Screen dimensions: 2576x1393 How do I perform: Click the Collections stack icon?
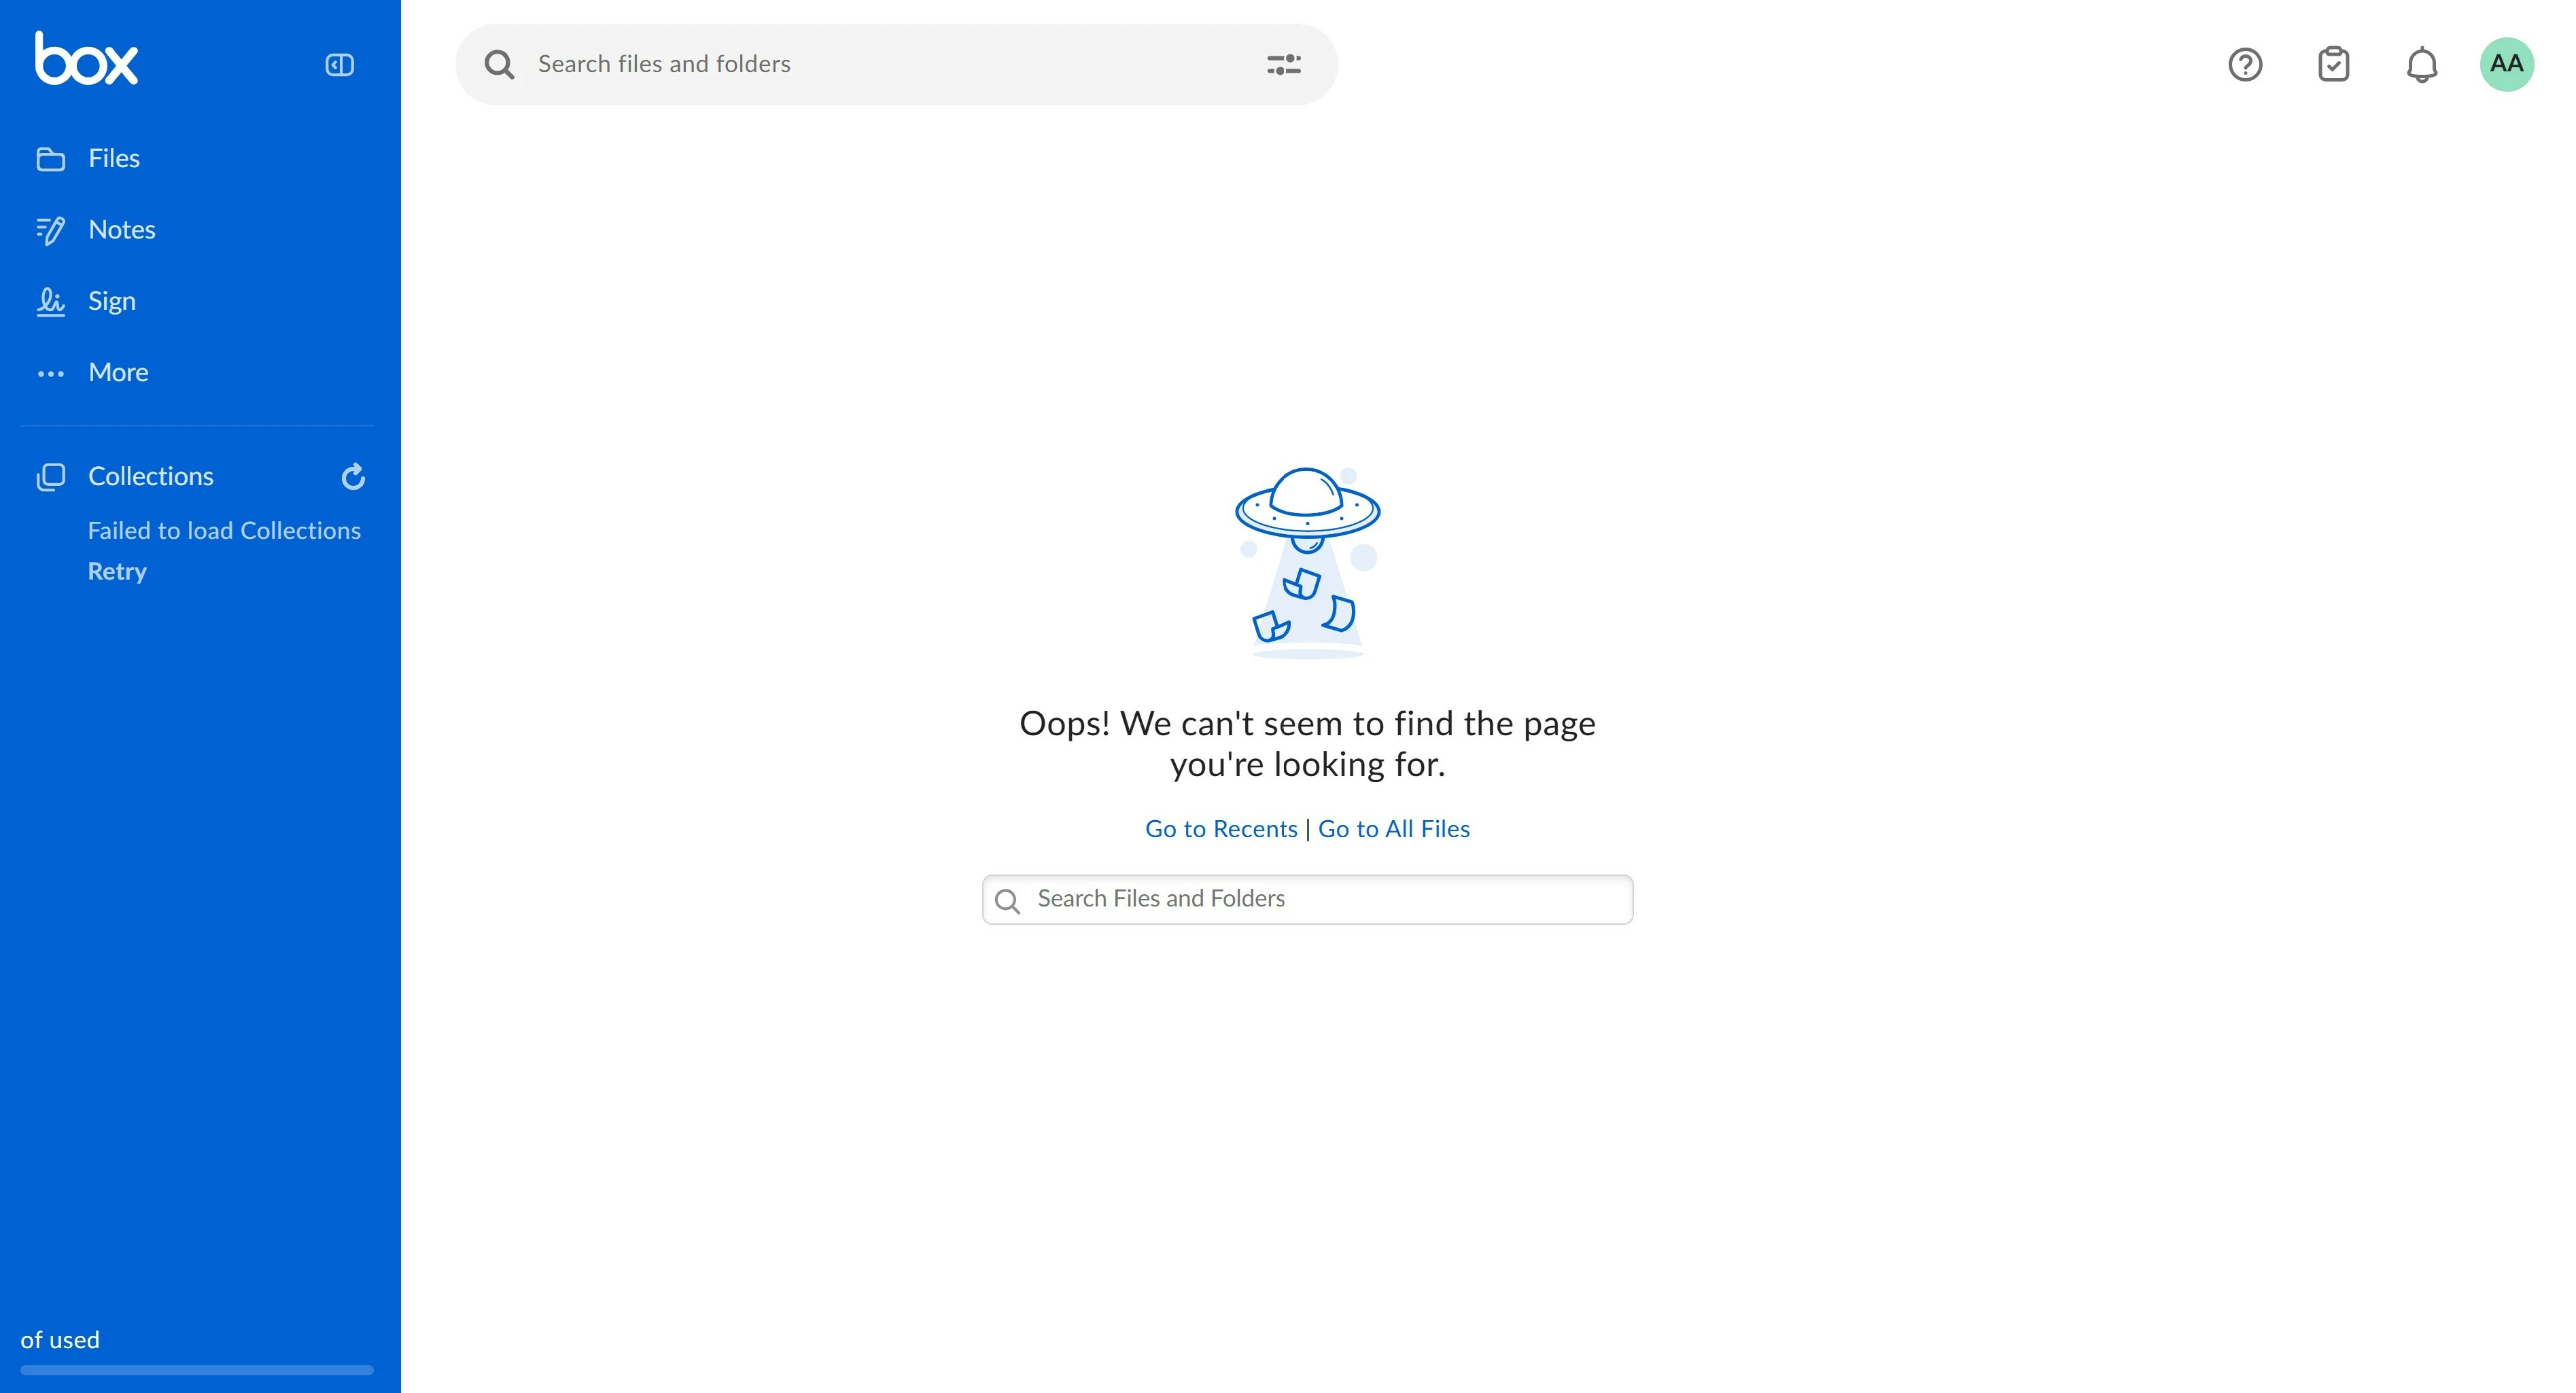click(51, 477)
